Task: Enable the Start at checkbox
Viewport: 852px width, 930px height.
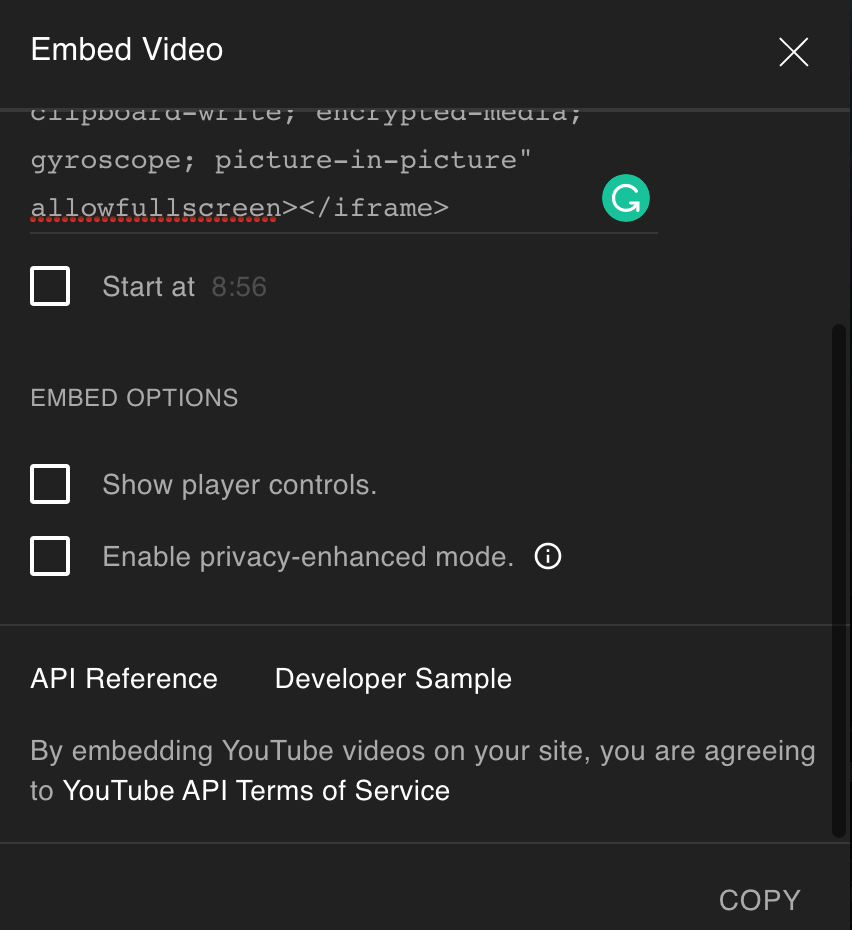Action: [50, 286]
